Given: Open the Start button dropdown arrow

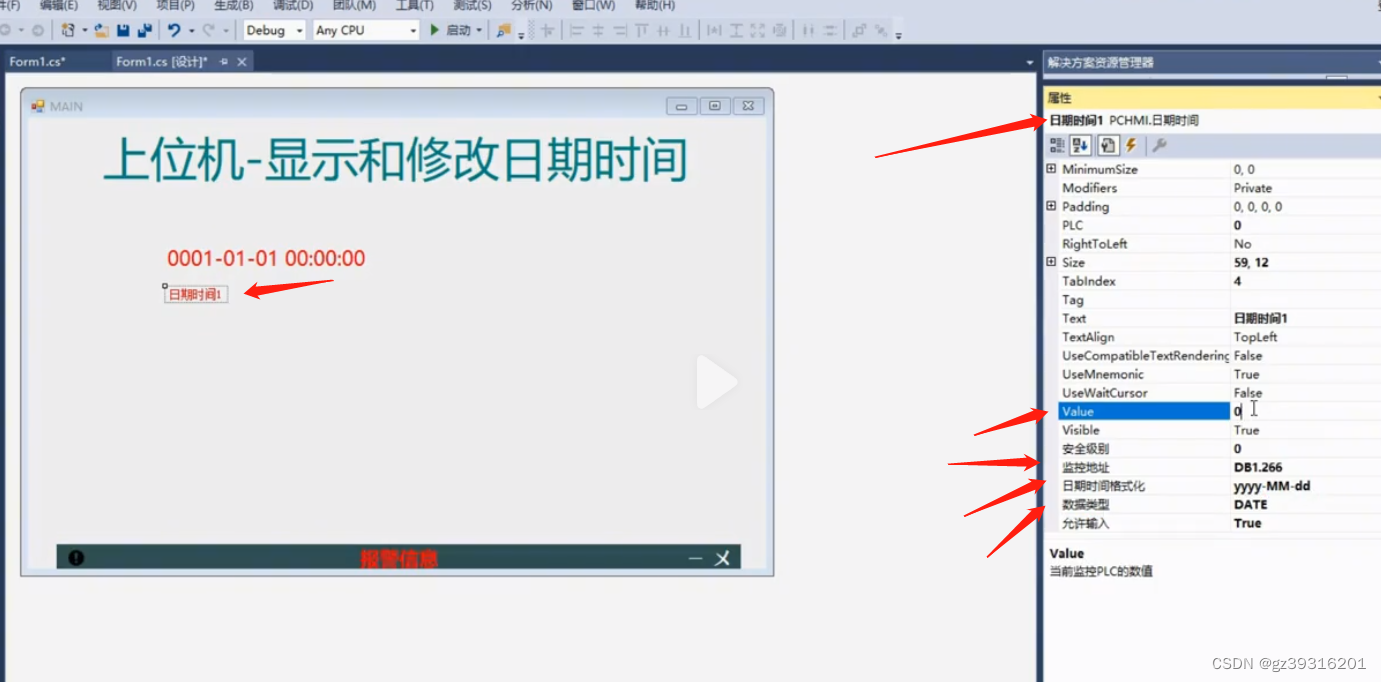Looking at the screenshot, I should 479,30.
